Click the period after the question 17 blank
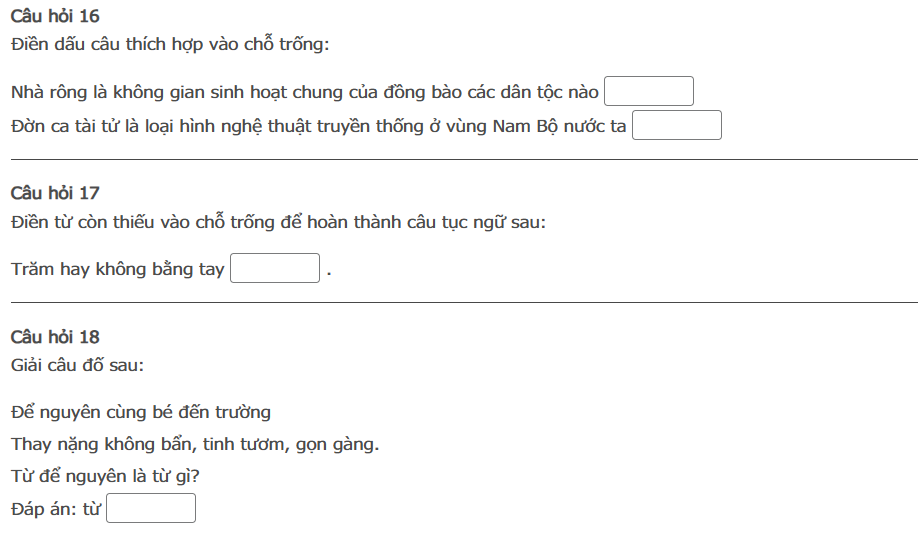This screenshot has width=918, height=533. point(328,272)
